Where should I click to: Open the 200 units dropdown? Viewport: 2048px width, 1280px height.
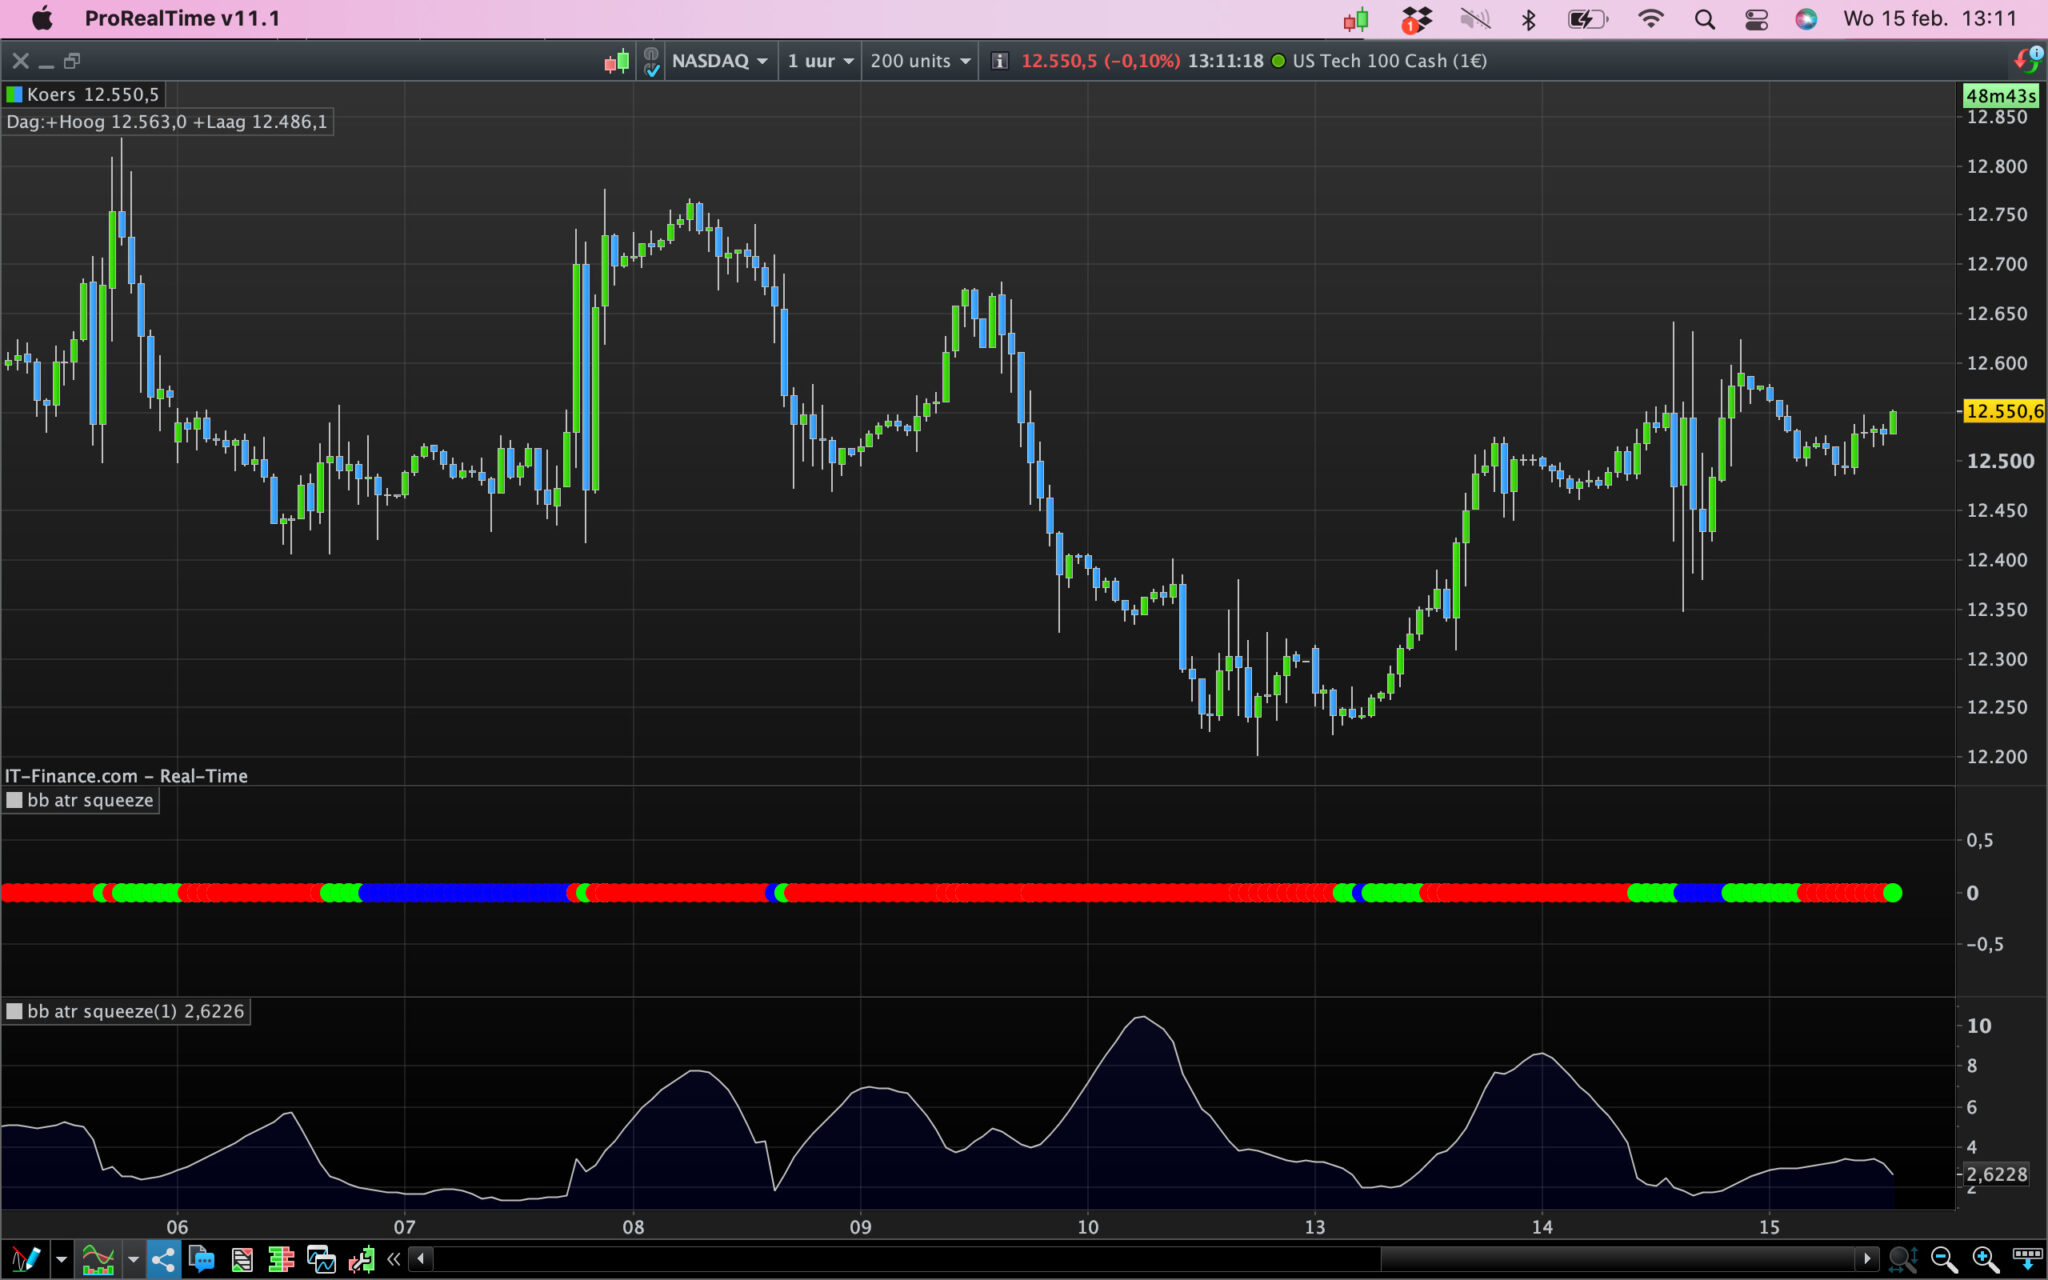(x=920, y=61)
